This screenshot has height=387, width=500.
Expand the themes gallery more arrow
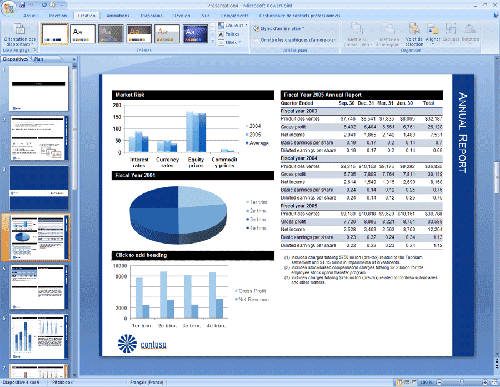213,41
